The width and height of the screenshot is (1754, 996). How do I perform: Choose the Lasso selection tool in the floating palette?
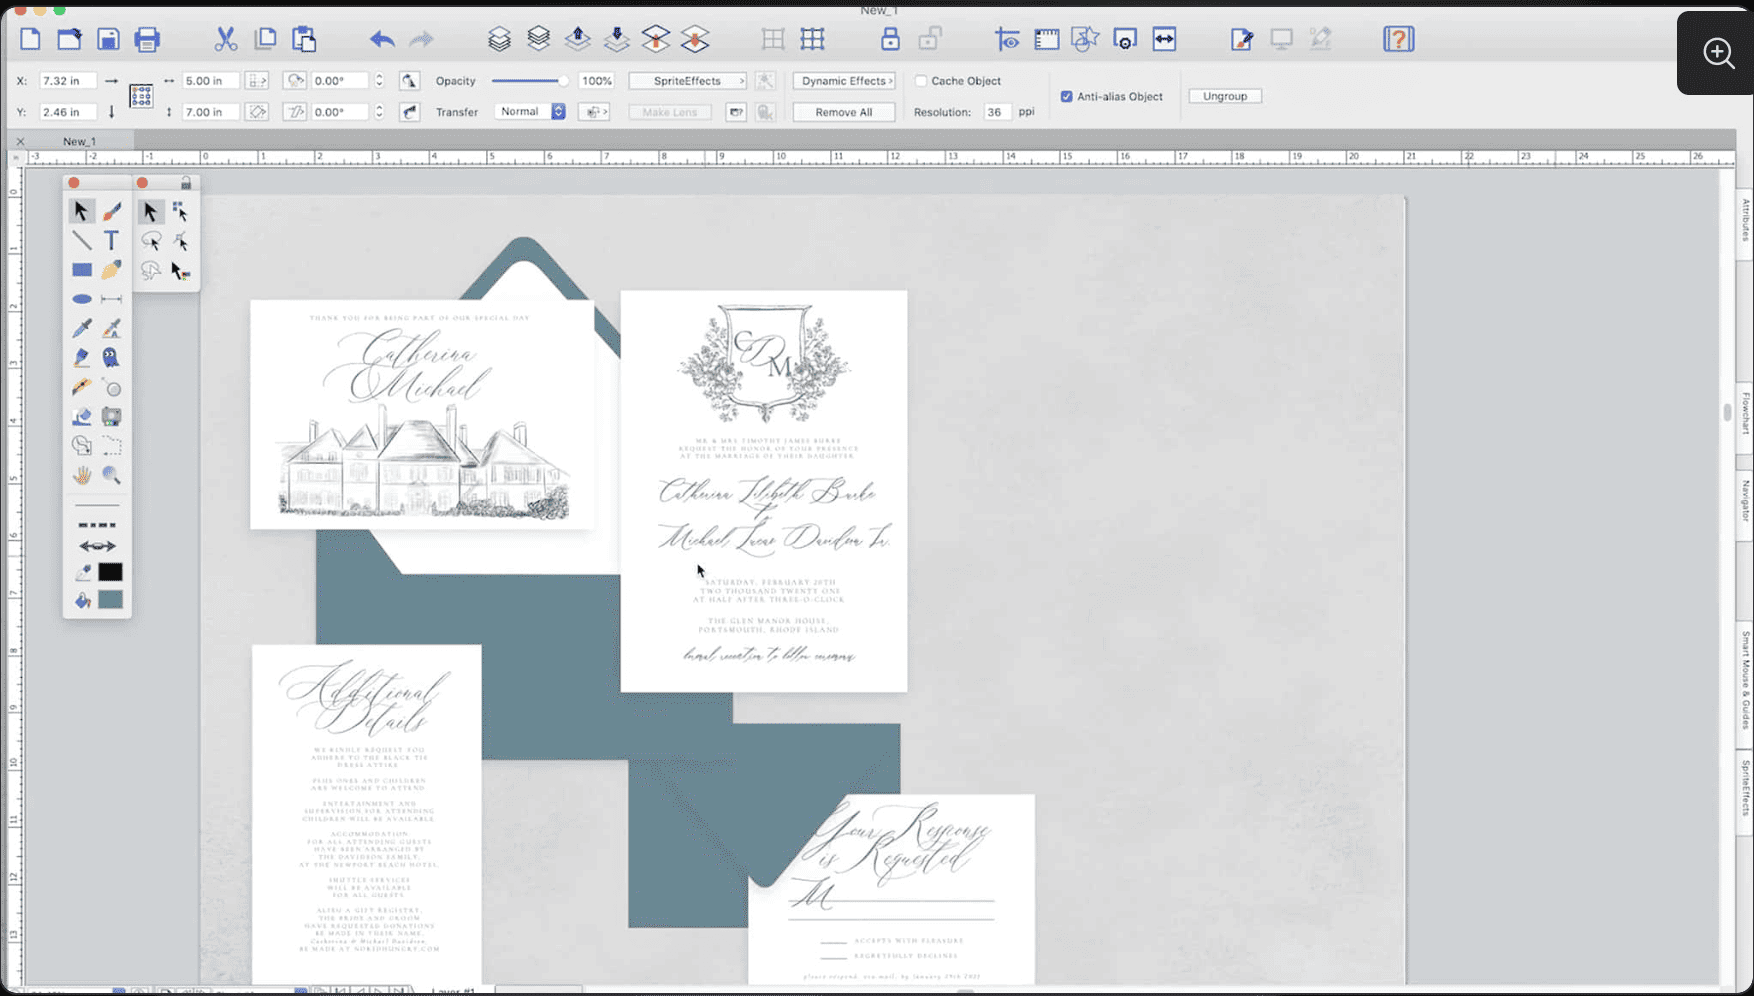(151, 241)
